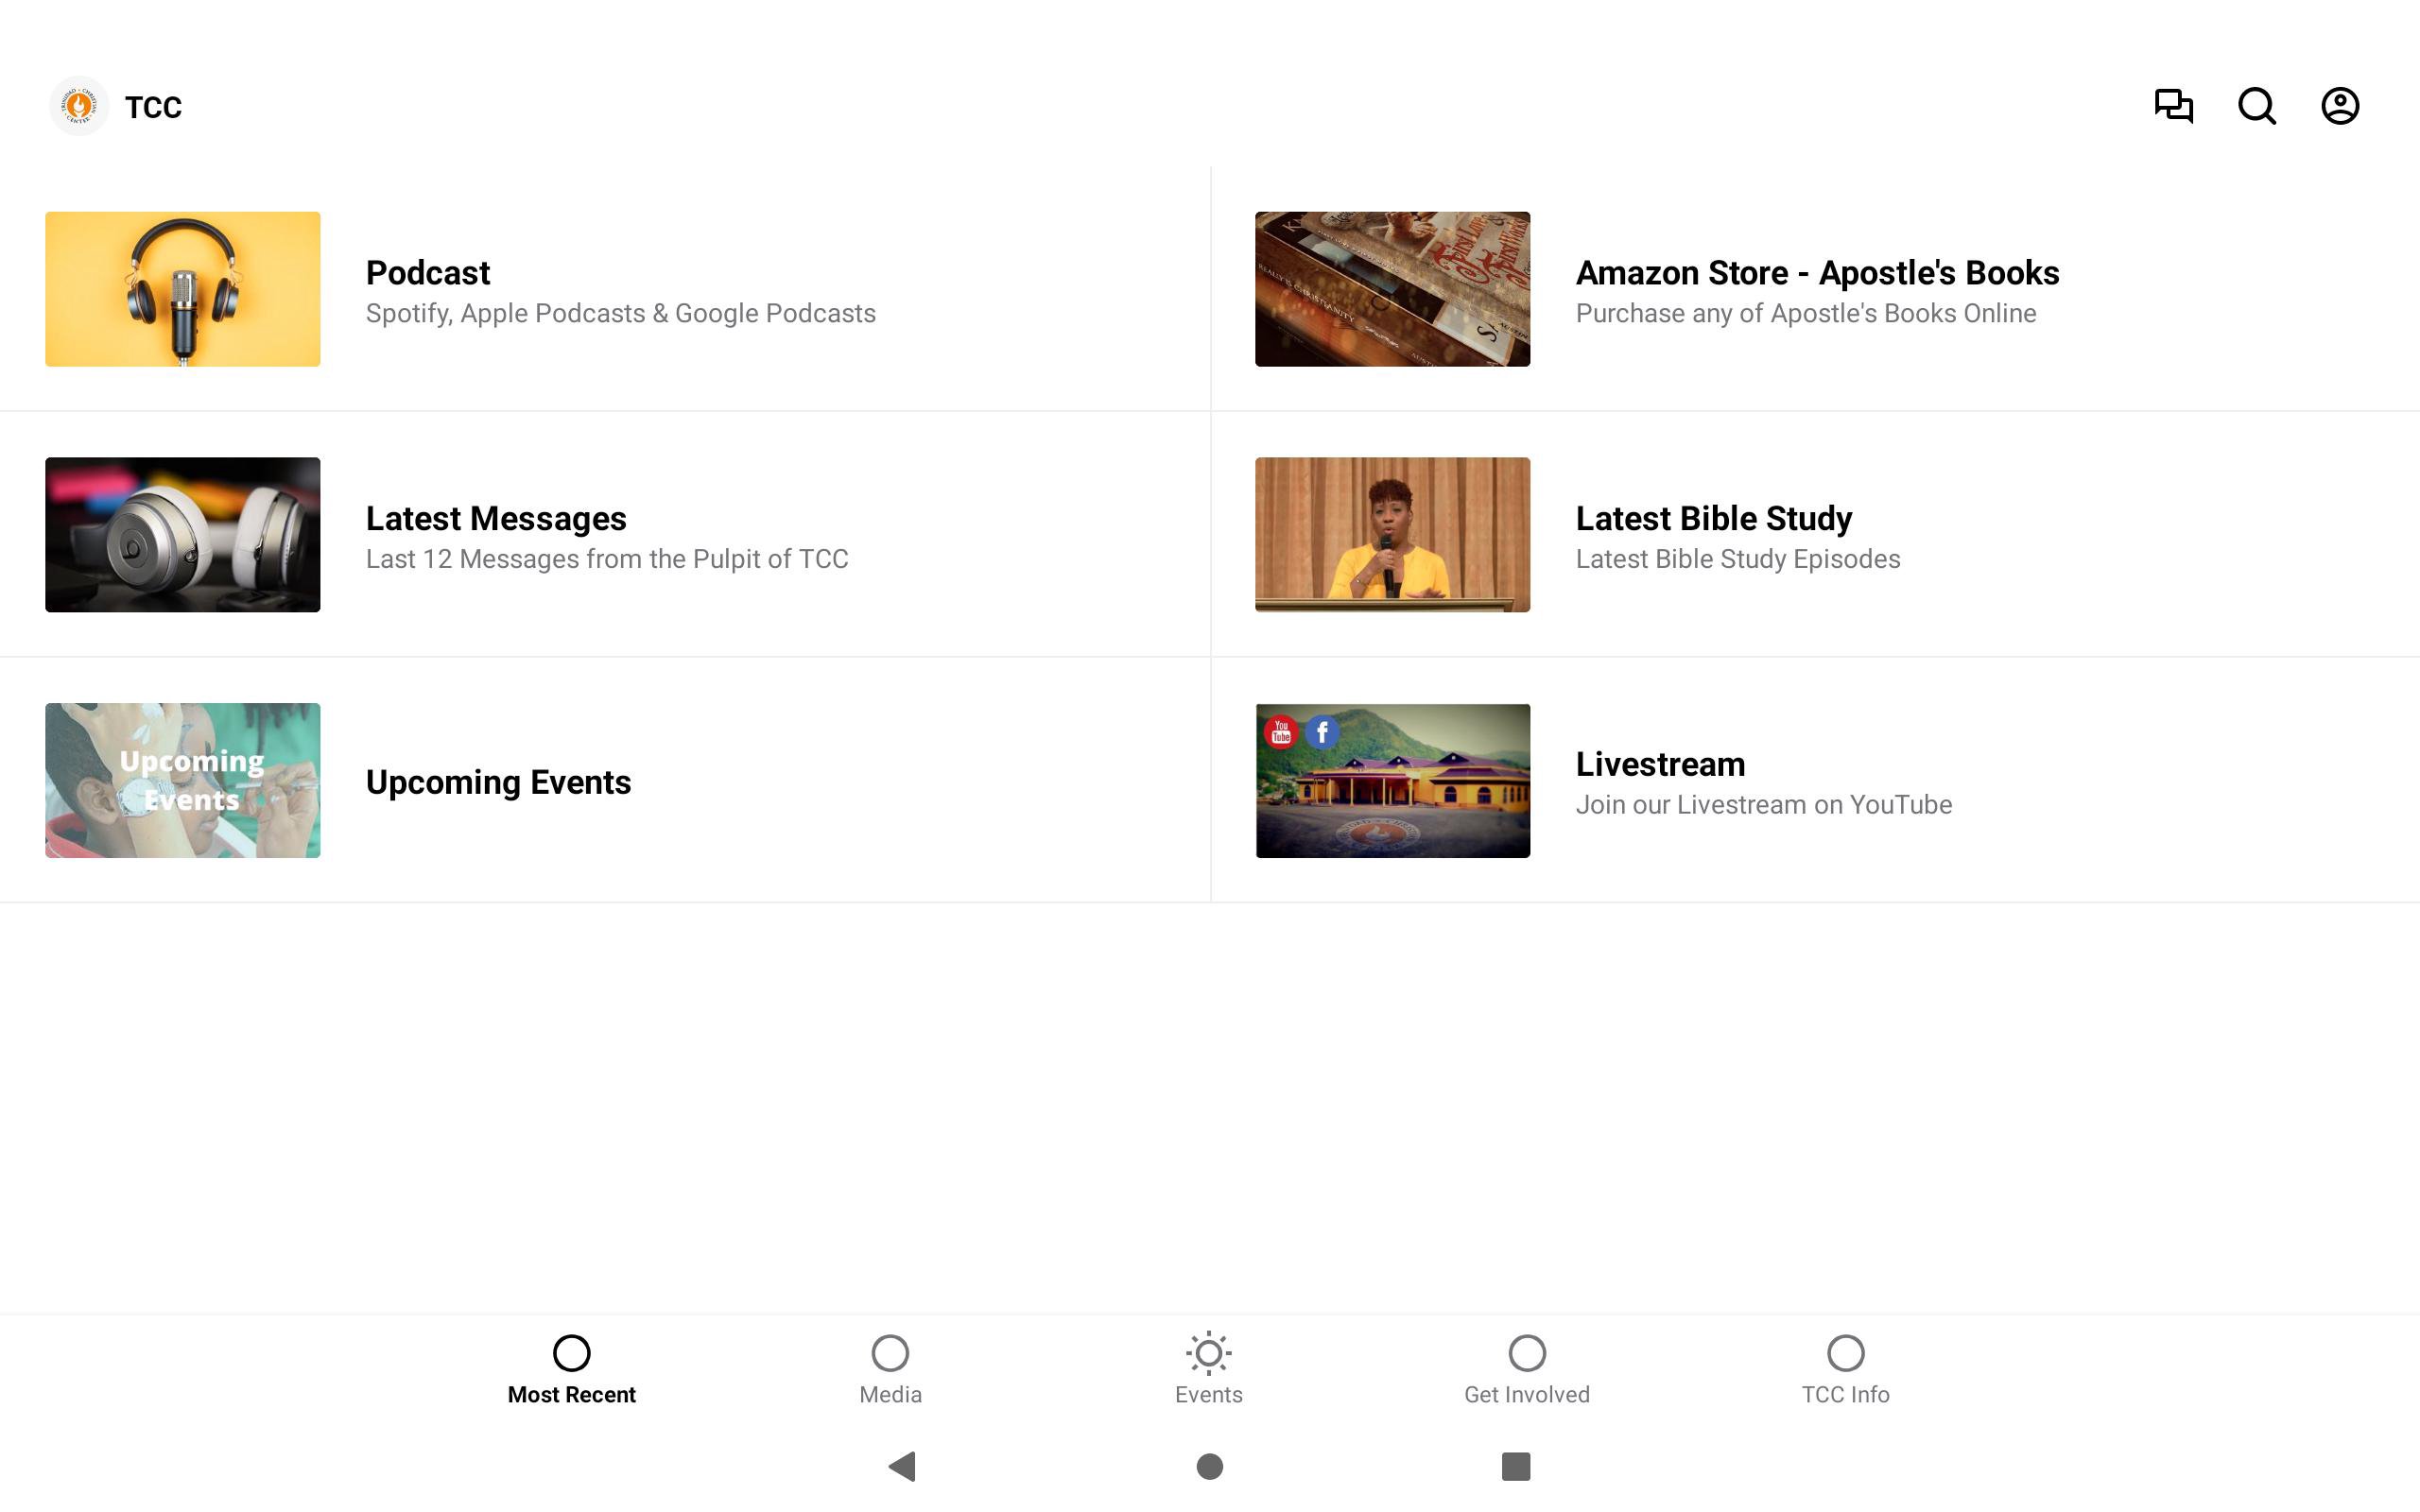
Task: Switch to the Get Involved tab
Action: [1526, 1369]
